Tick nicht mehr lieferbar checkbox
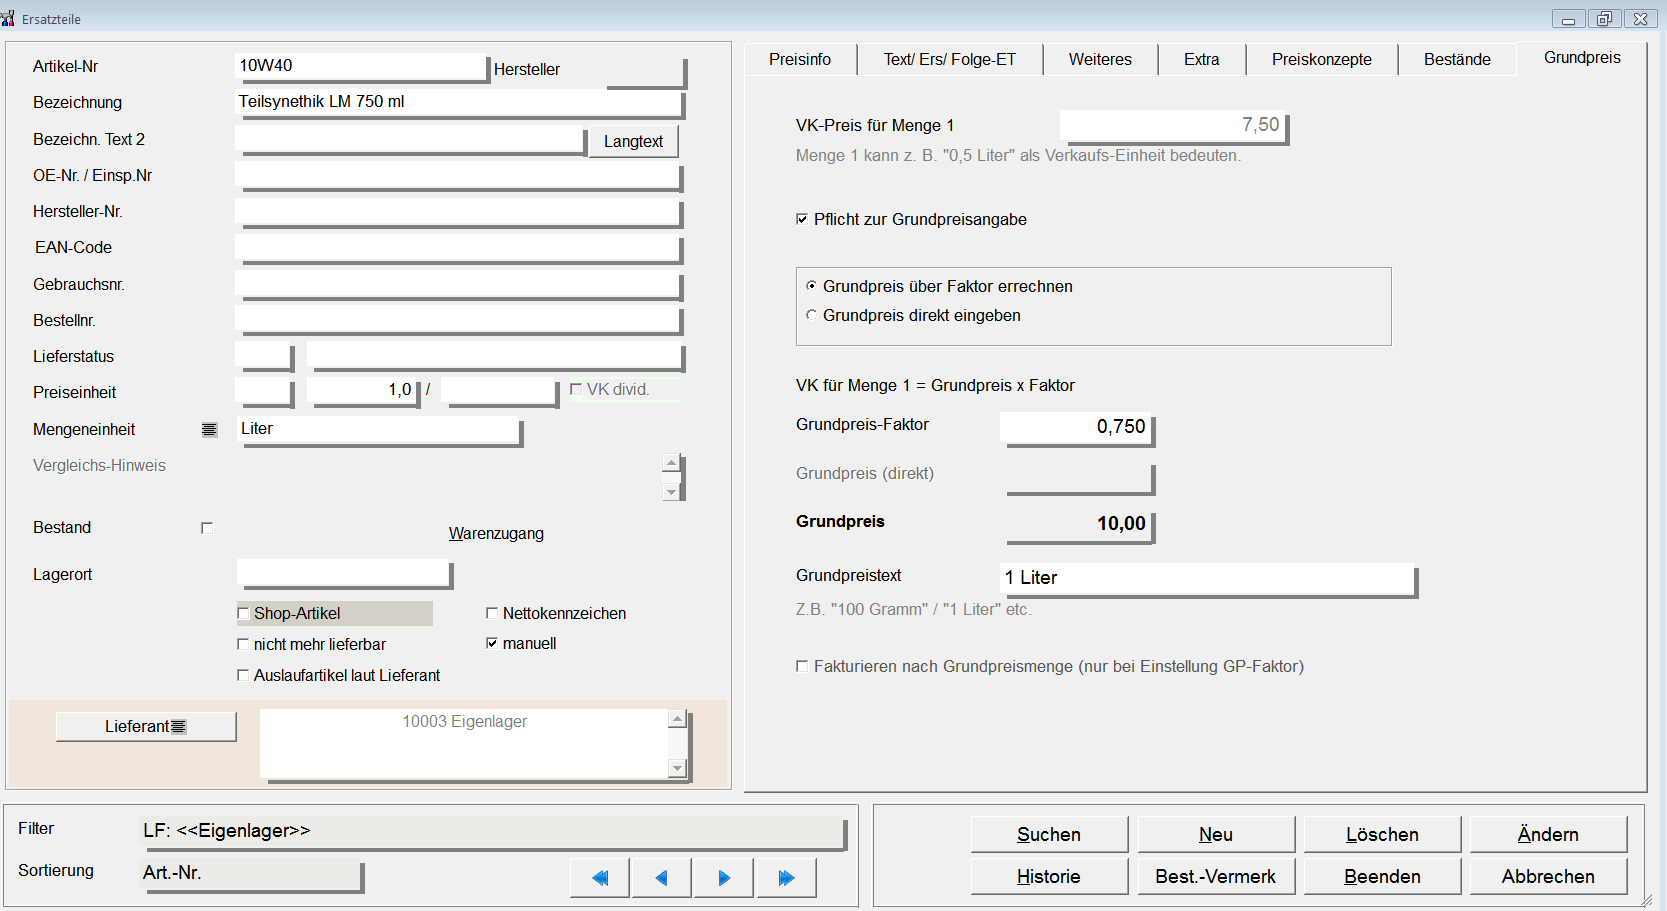Viewport: 1667px width, 911px height. [243, 644]
